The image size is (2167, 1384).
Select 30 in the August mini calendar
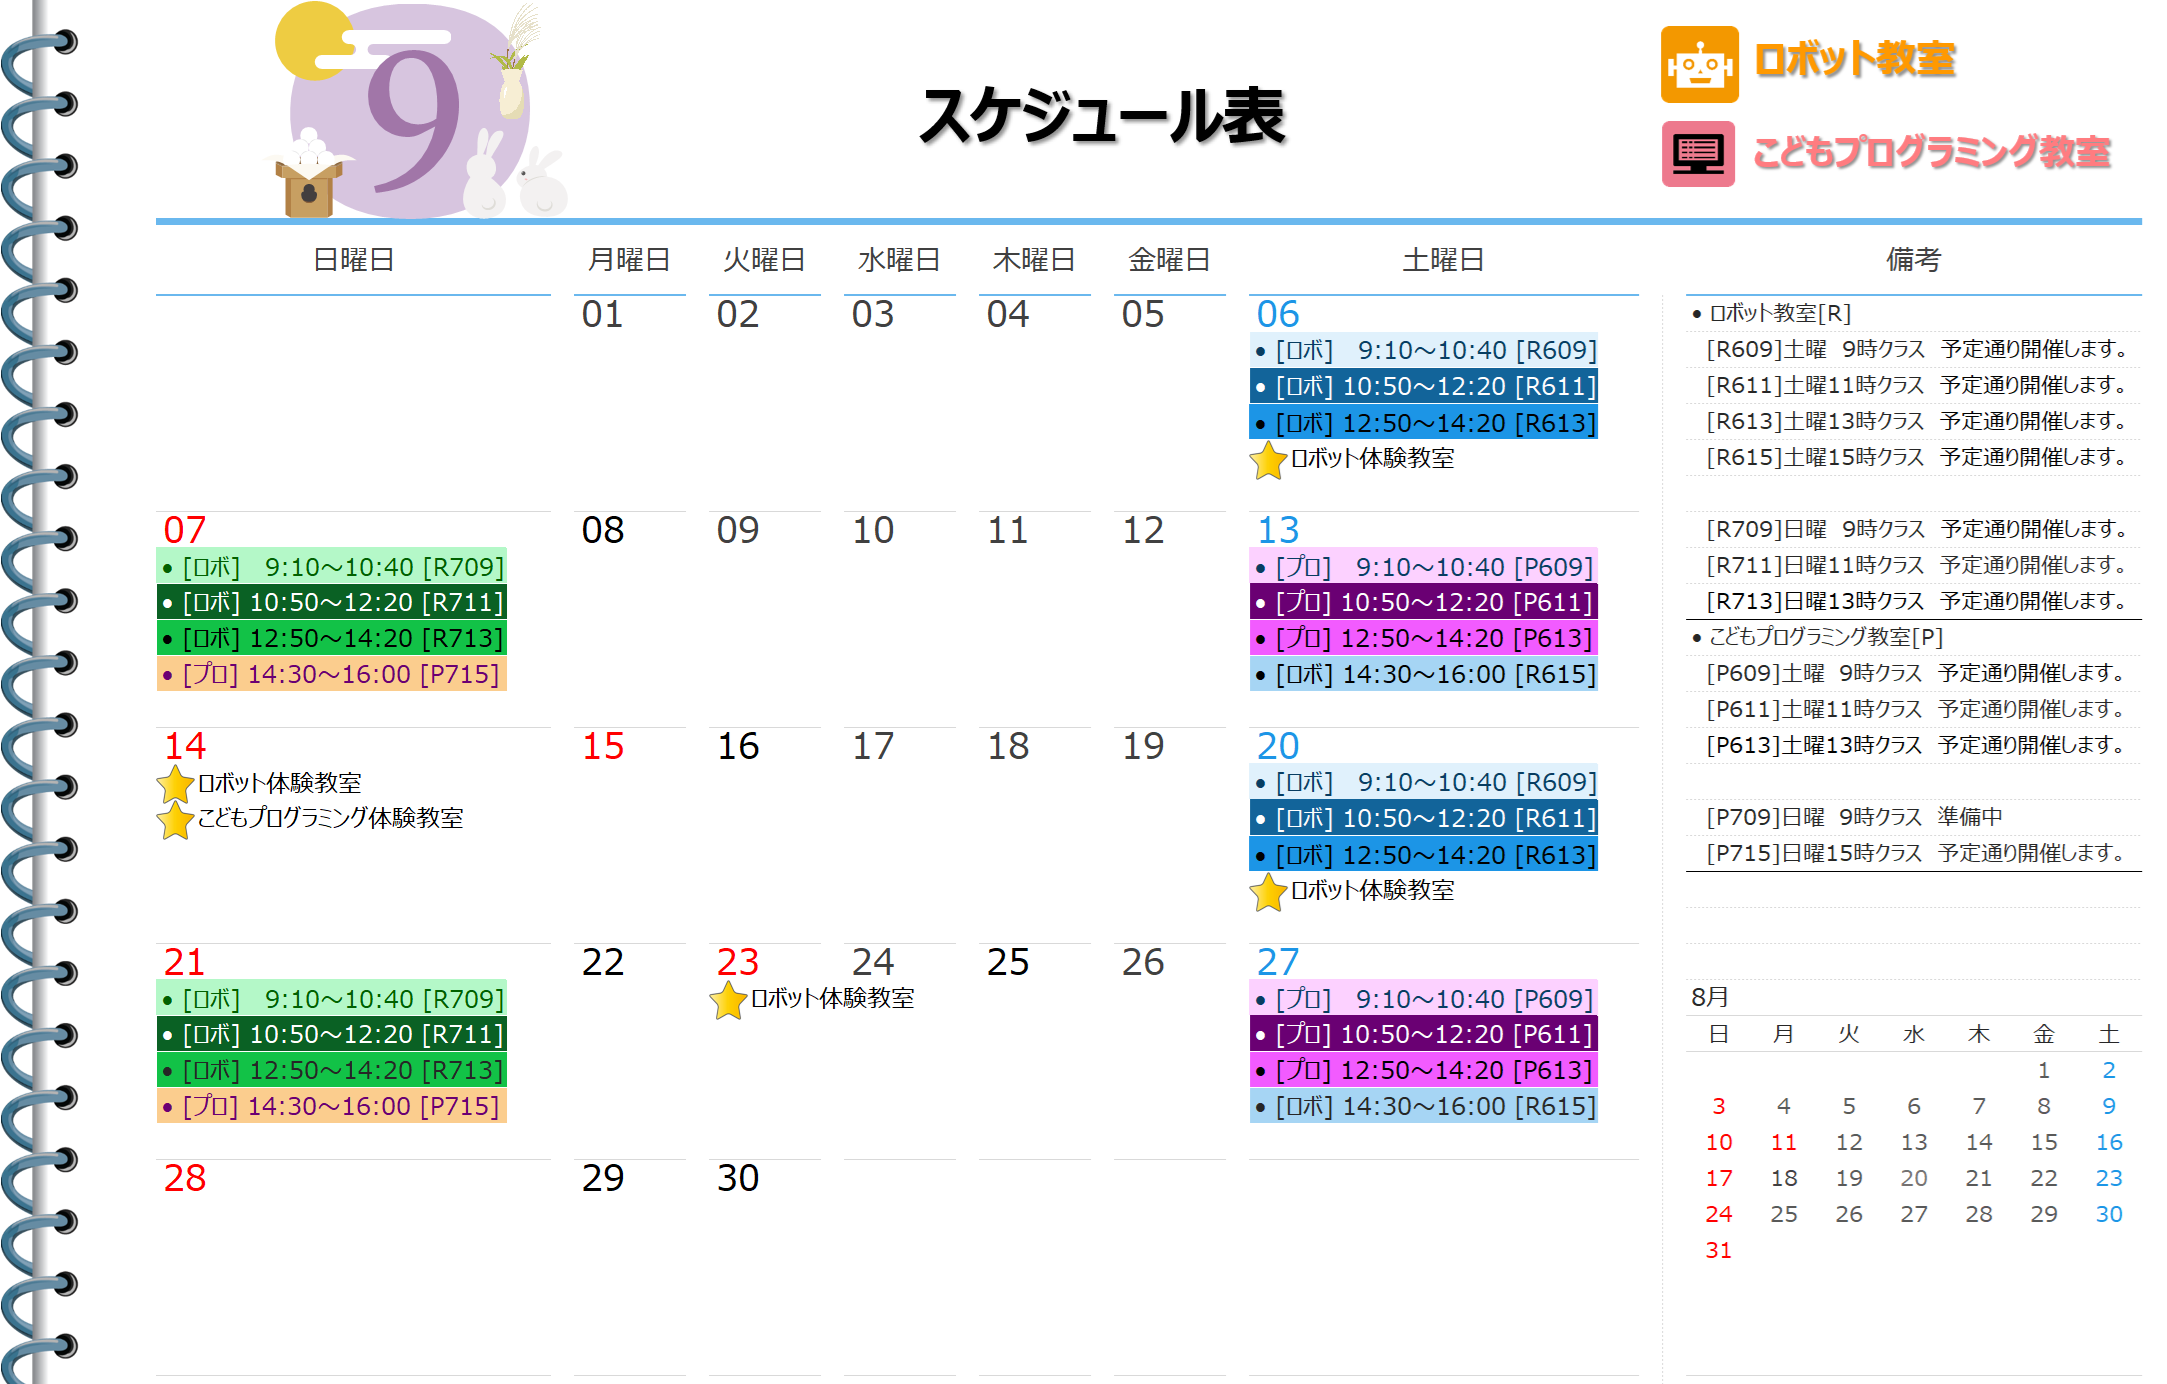pos(2109,1214)
